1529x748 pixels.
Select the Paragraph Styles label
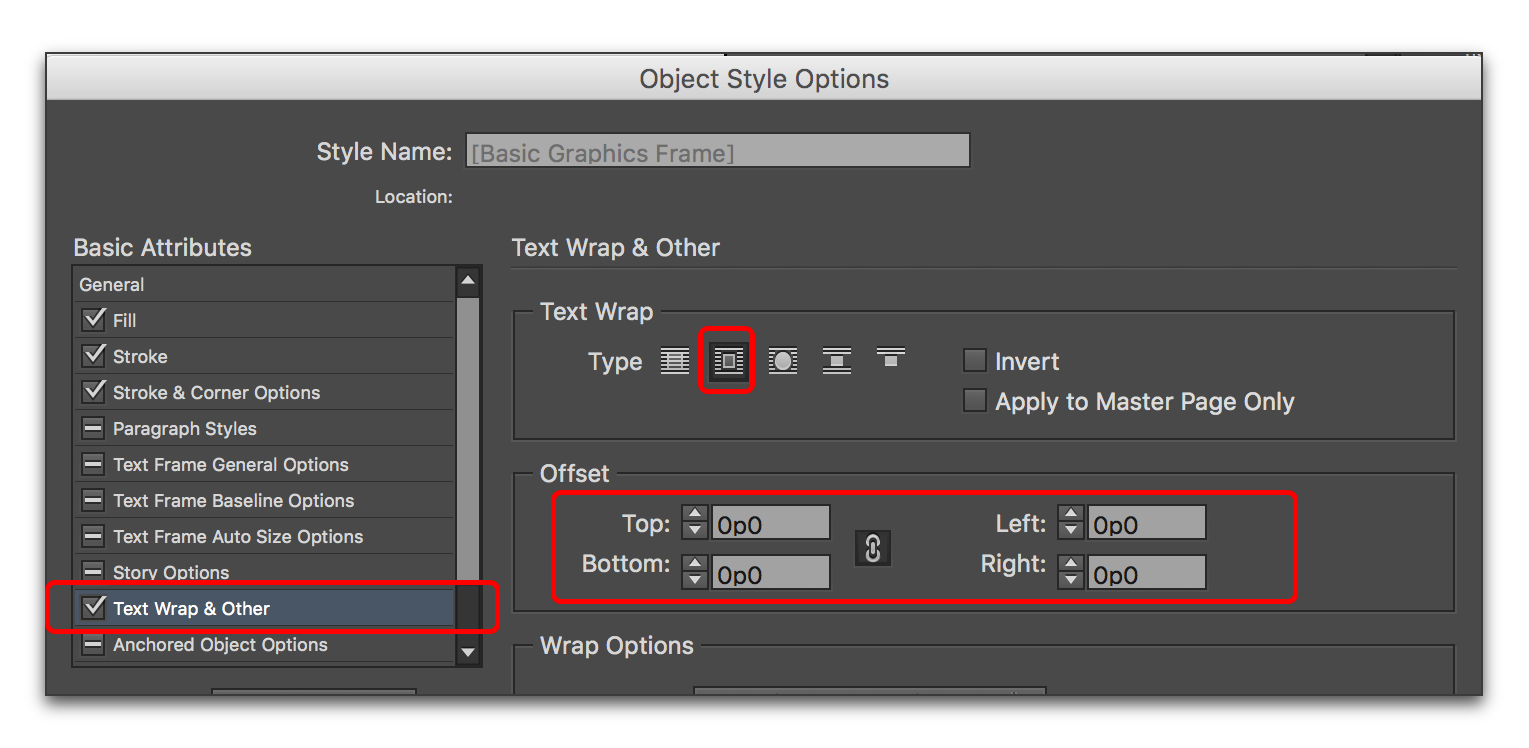click(x=185, y=429)
